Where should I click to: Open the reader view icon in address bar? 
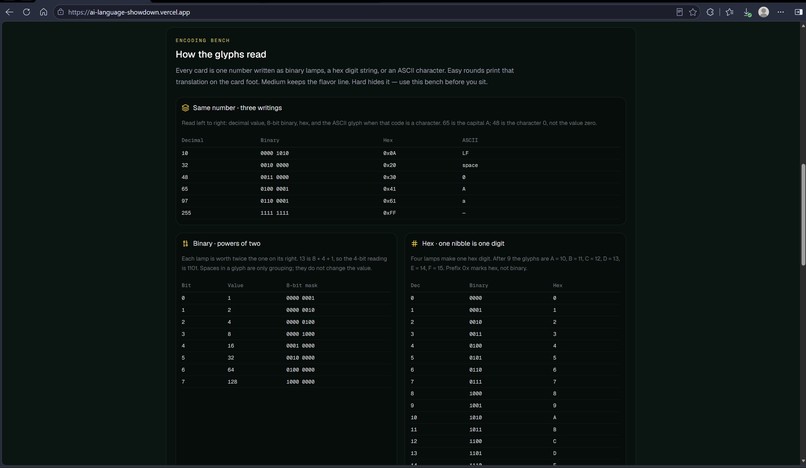click(x=679, y=12)
